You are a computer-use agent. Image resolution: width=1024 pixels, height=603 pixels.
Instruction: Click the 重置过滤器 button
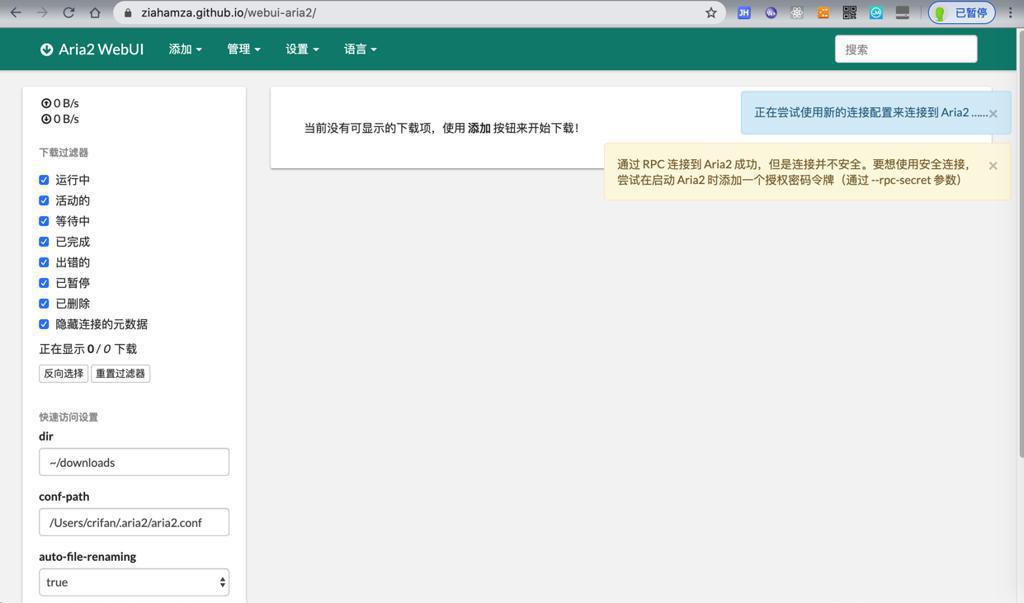[120, 374]
